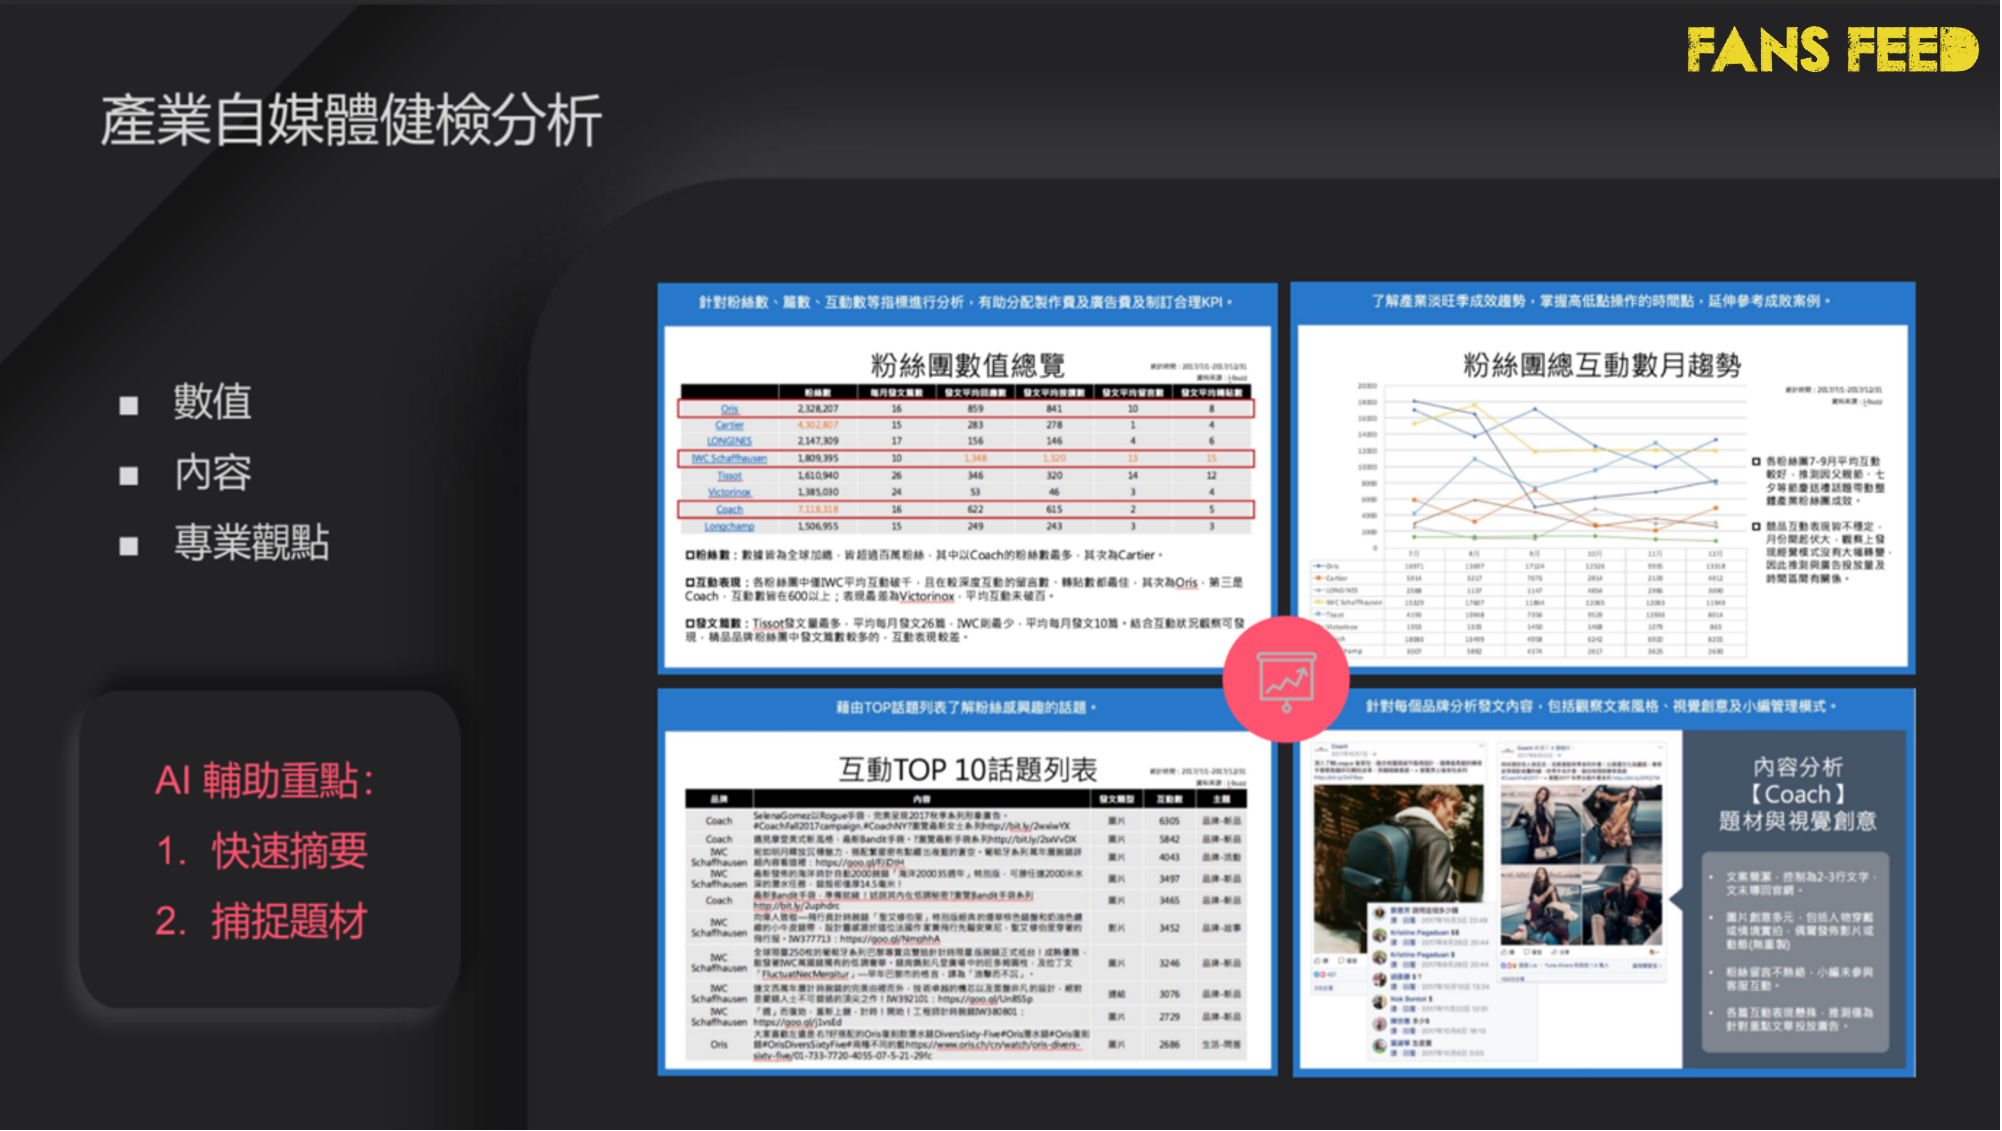Image resolution: width=2002 pixels, height=1131 pixels.
Task: Click the blue header about 針對每個品牌分析發文內容
Action: pyautogui.click(x=1602, y=707)
